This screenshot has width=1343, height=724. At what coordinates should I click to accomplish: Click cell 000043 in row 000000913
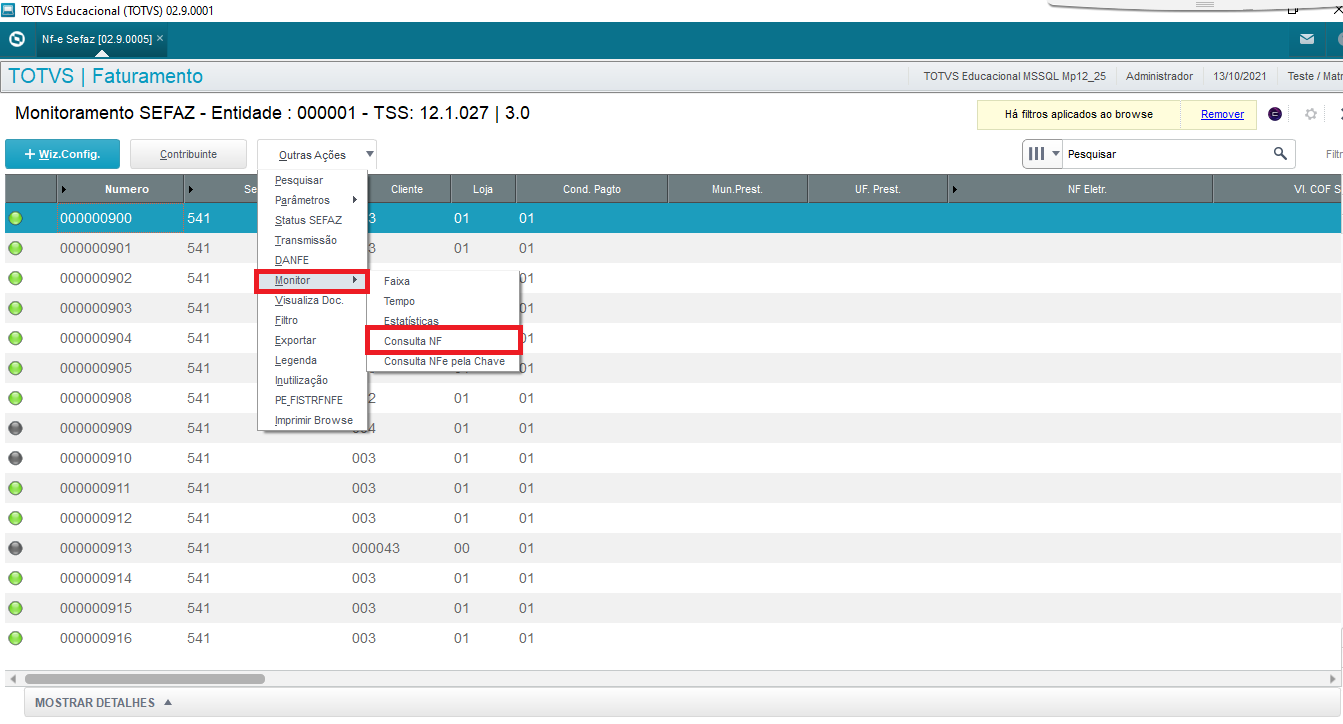pyautogui.click(x=376, y=548)
